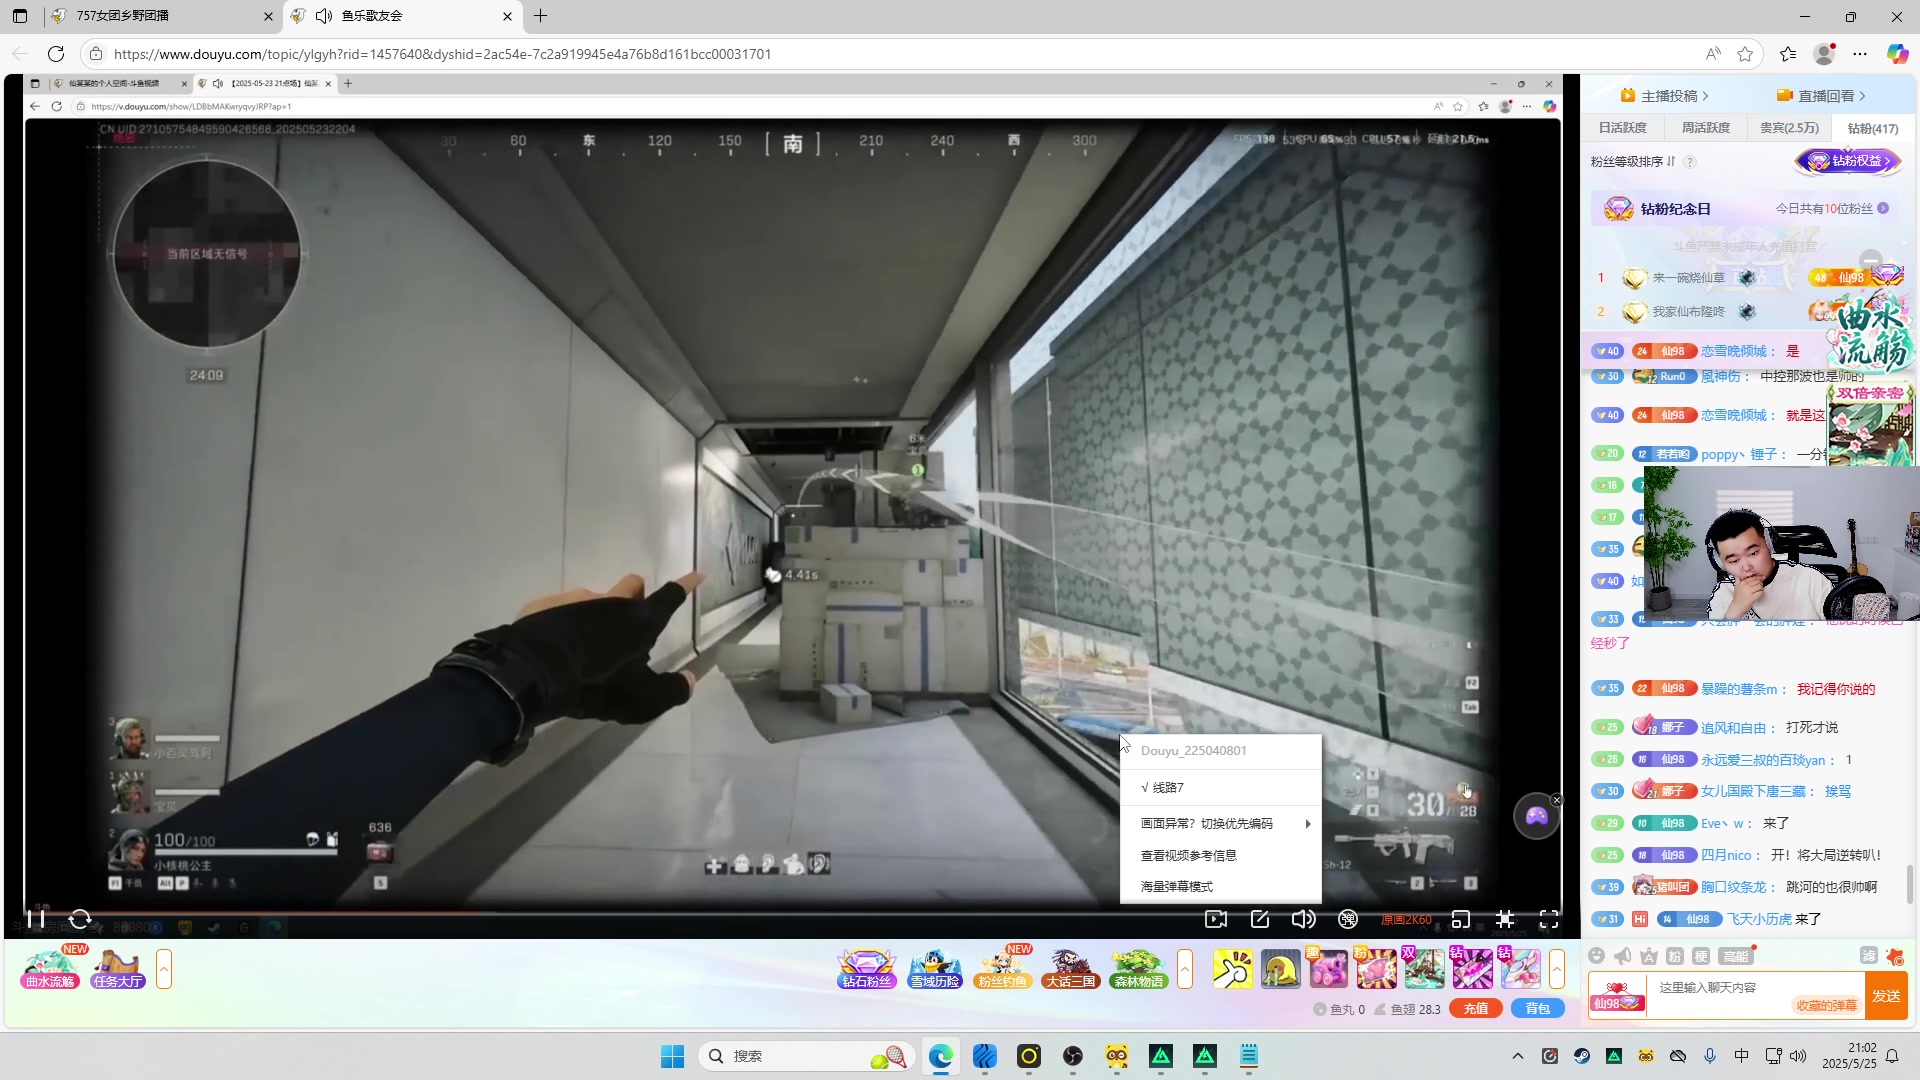Toggle the 滤 chat filter icon
The image size is (1920, 1080).
pos(1868,956)
